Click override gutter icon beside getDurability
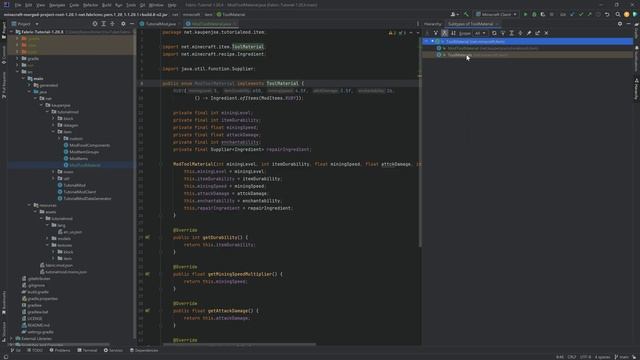 tap(147, 237)
